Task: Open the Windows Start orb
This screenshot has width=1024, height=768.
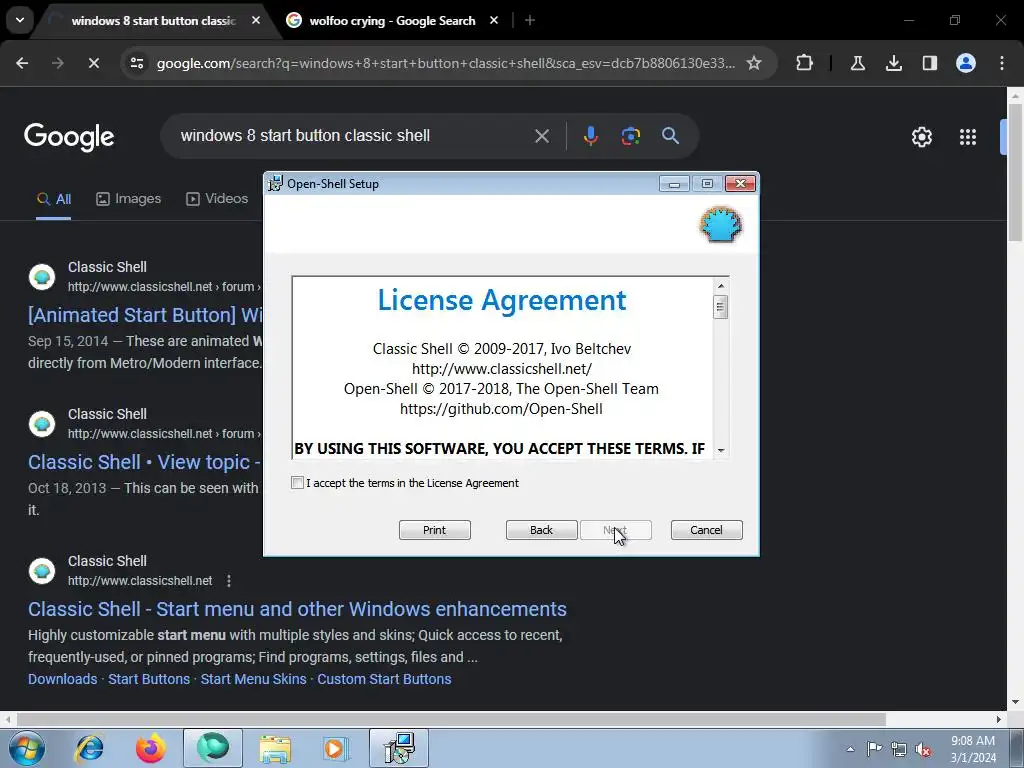Action: coord(27,748)
